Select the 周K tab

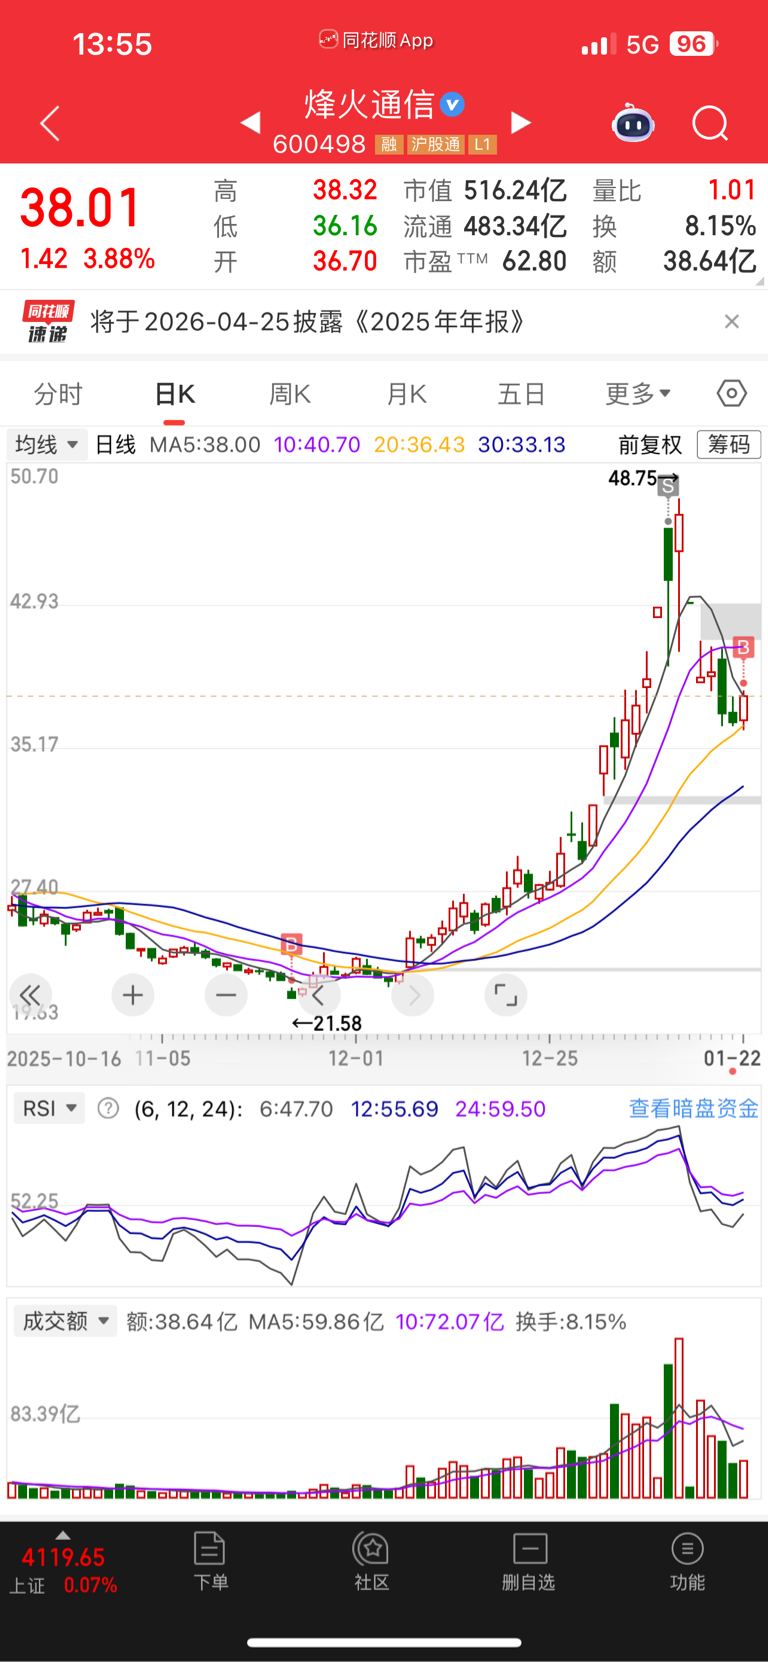tap(290, 394)
